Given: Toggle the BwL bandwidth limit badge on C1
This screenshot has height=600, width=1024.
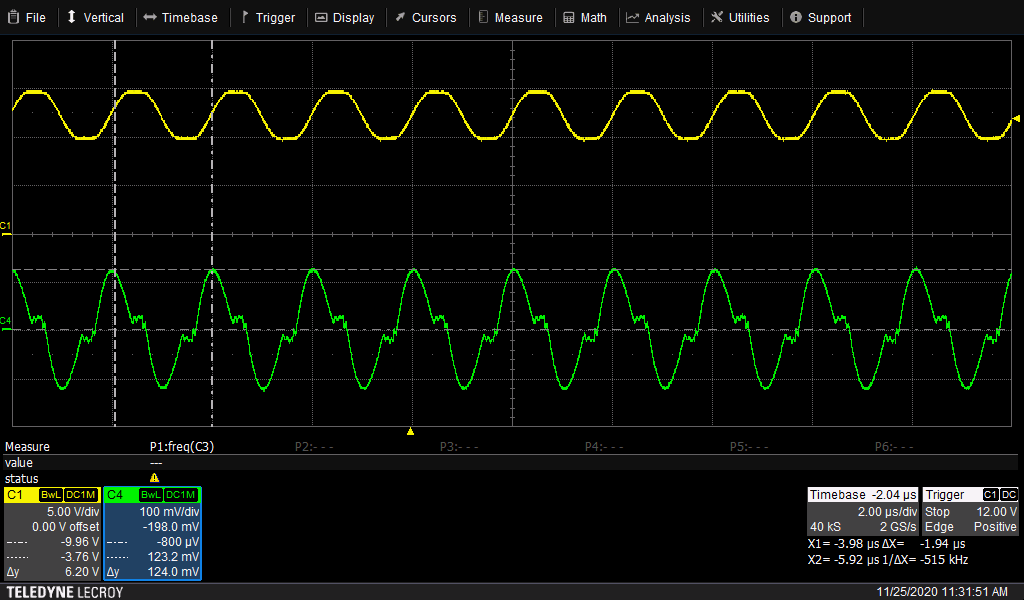Looking at the screenshot, I should click(51, 495).
